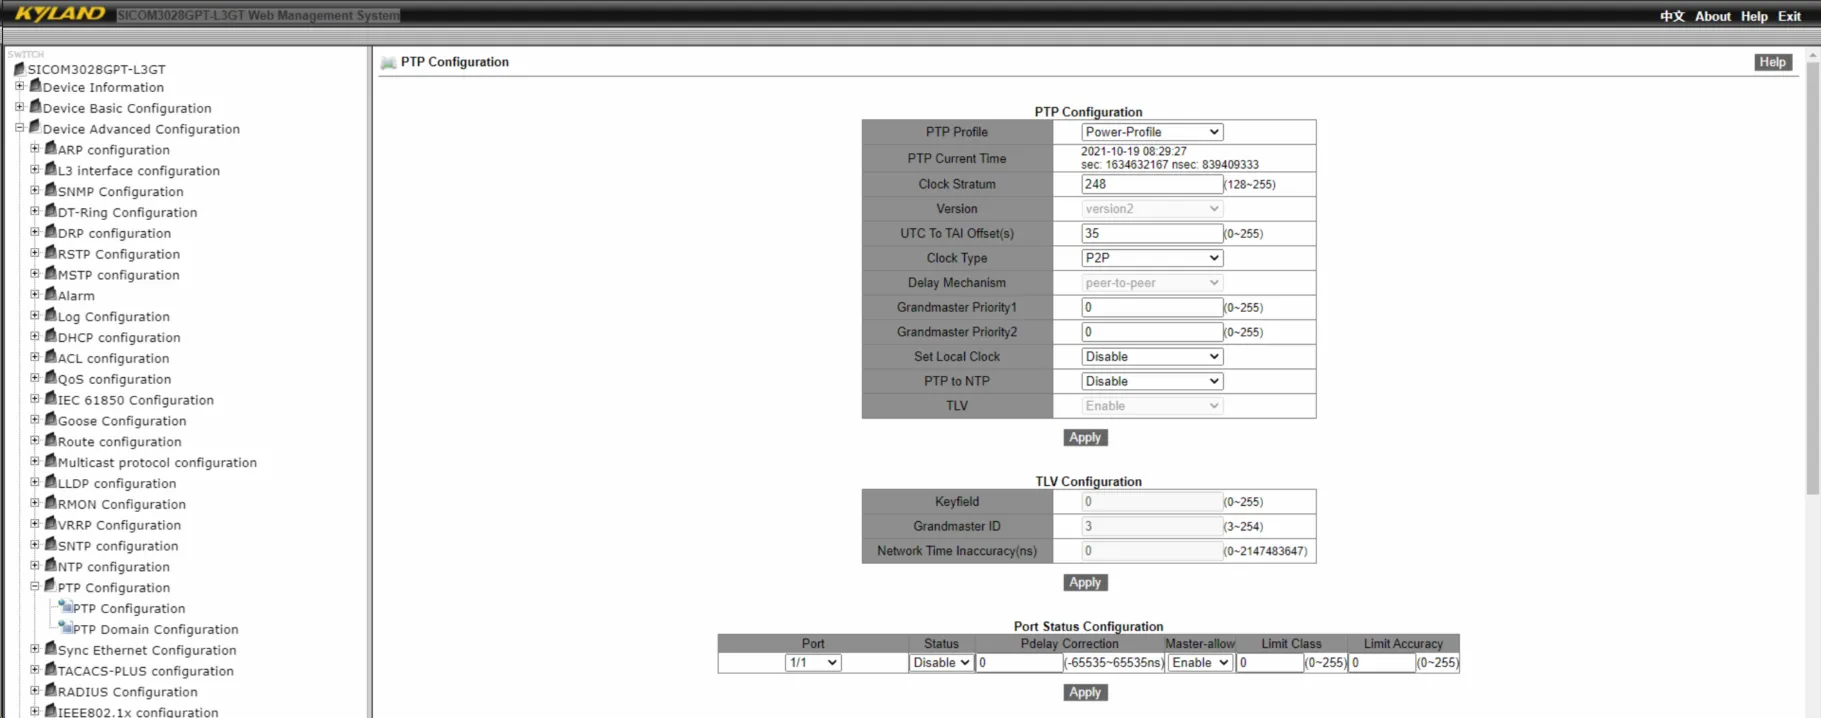1821x718 pixels.
Task: Expand the IEC 61850 Configuration node
Action: coord(35,399)
